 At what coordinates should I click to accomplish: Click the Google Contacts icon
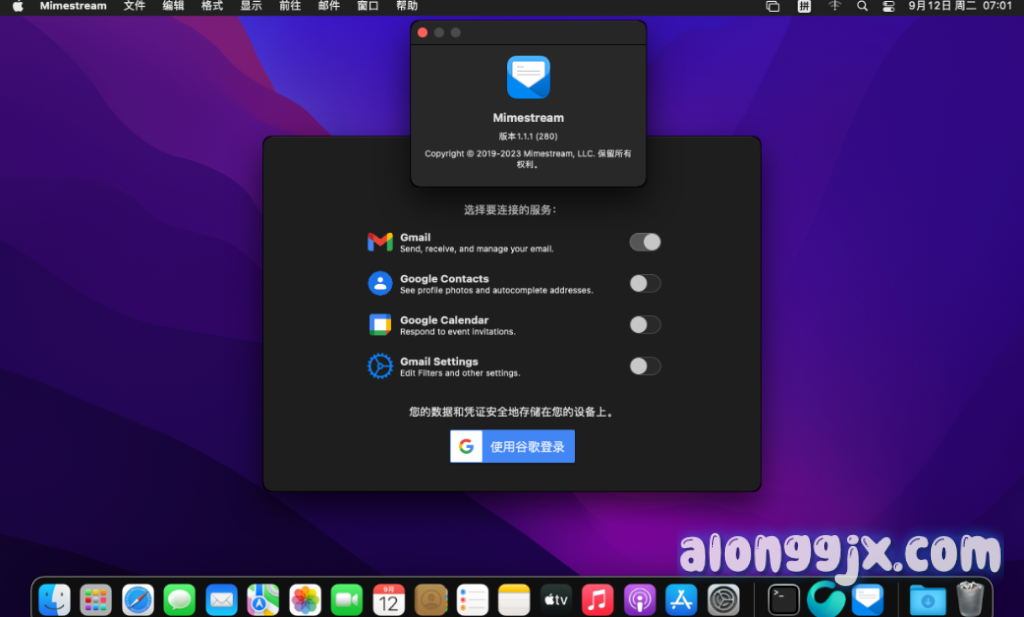(x=380, y=283)
